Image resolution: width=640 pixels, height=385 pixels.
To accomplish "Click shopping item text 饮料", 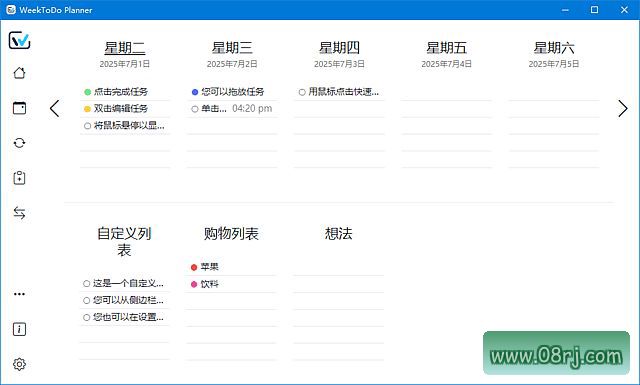I will tap(209, 284).
